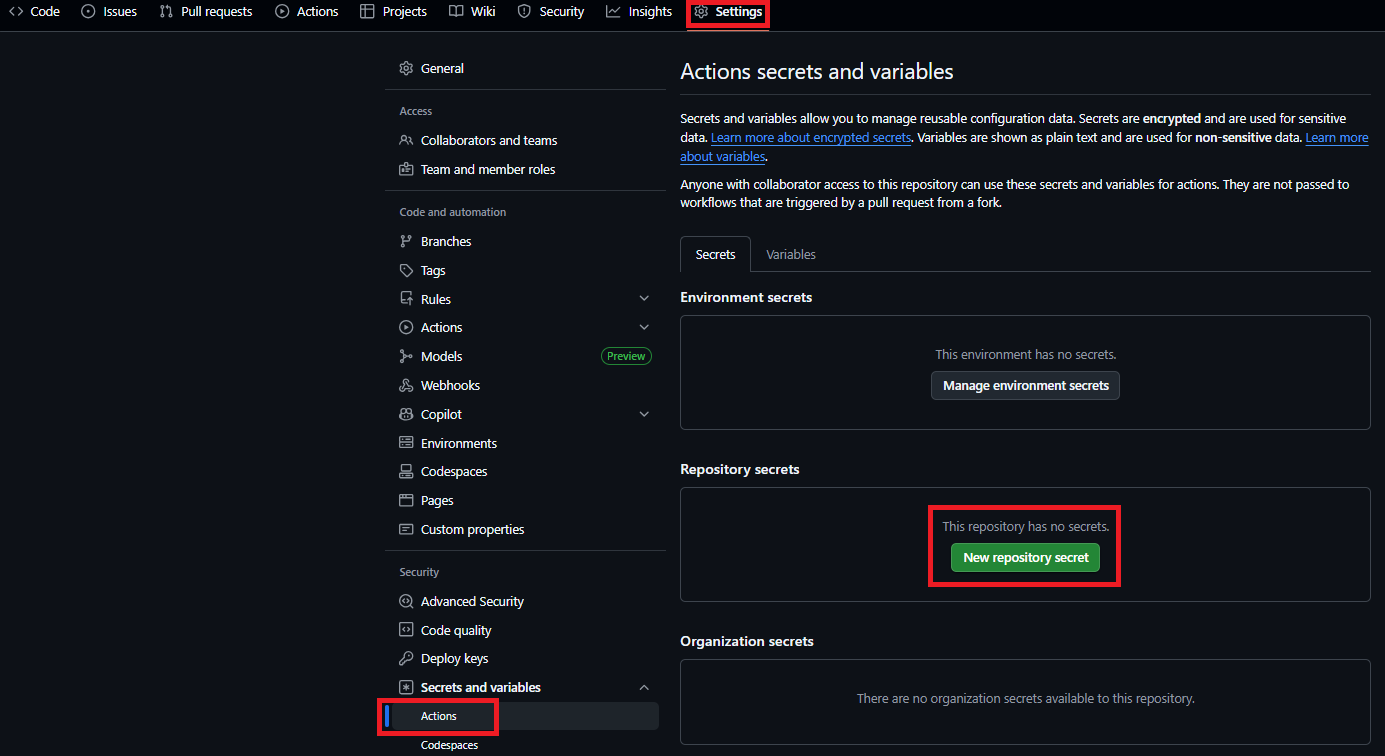Image resolution: width=1385 pixels, height=756 pixels.
Task: Select the Settings tab
Action: (x=729, y=12)
